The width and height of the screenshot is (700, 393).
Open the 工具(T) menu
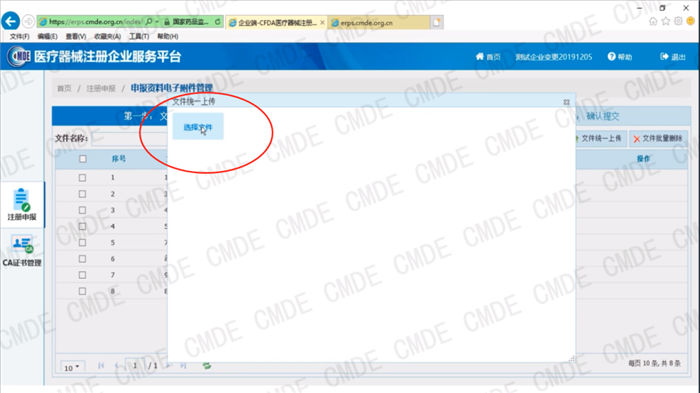click(139, 36)
